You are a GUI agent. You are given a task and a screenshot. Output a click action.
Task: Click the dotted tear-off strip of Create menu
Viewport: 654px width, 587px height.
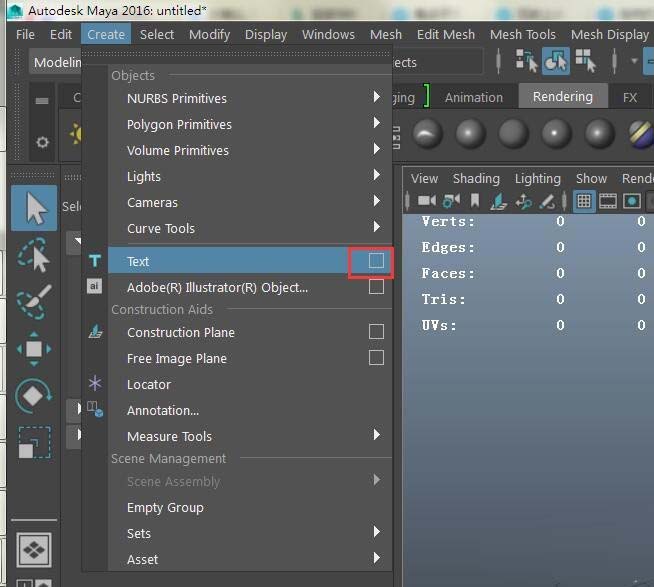236,54
